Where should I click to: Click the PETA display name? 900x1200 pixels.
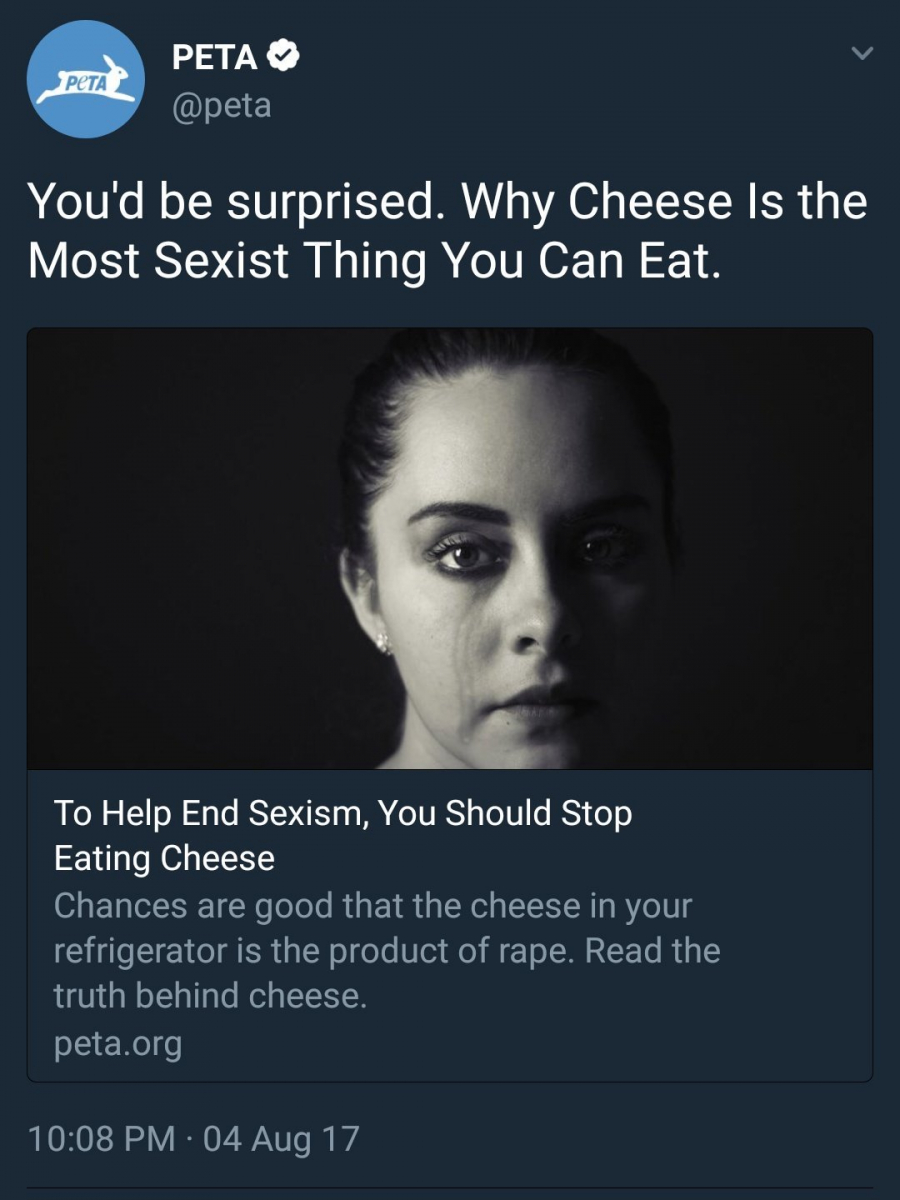[215, 59]
